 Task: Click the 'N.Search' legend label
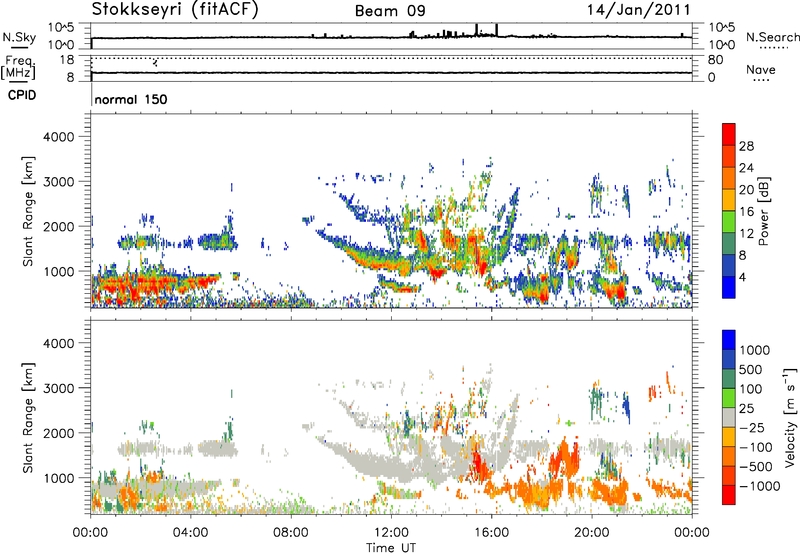coord(772,37)
